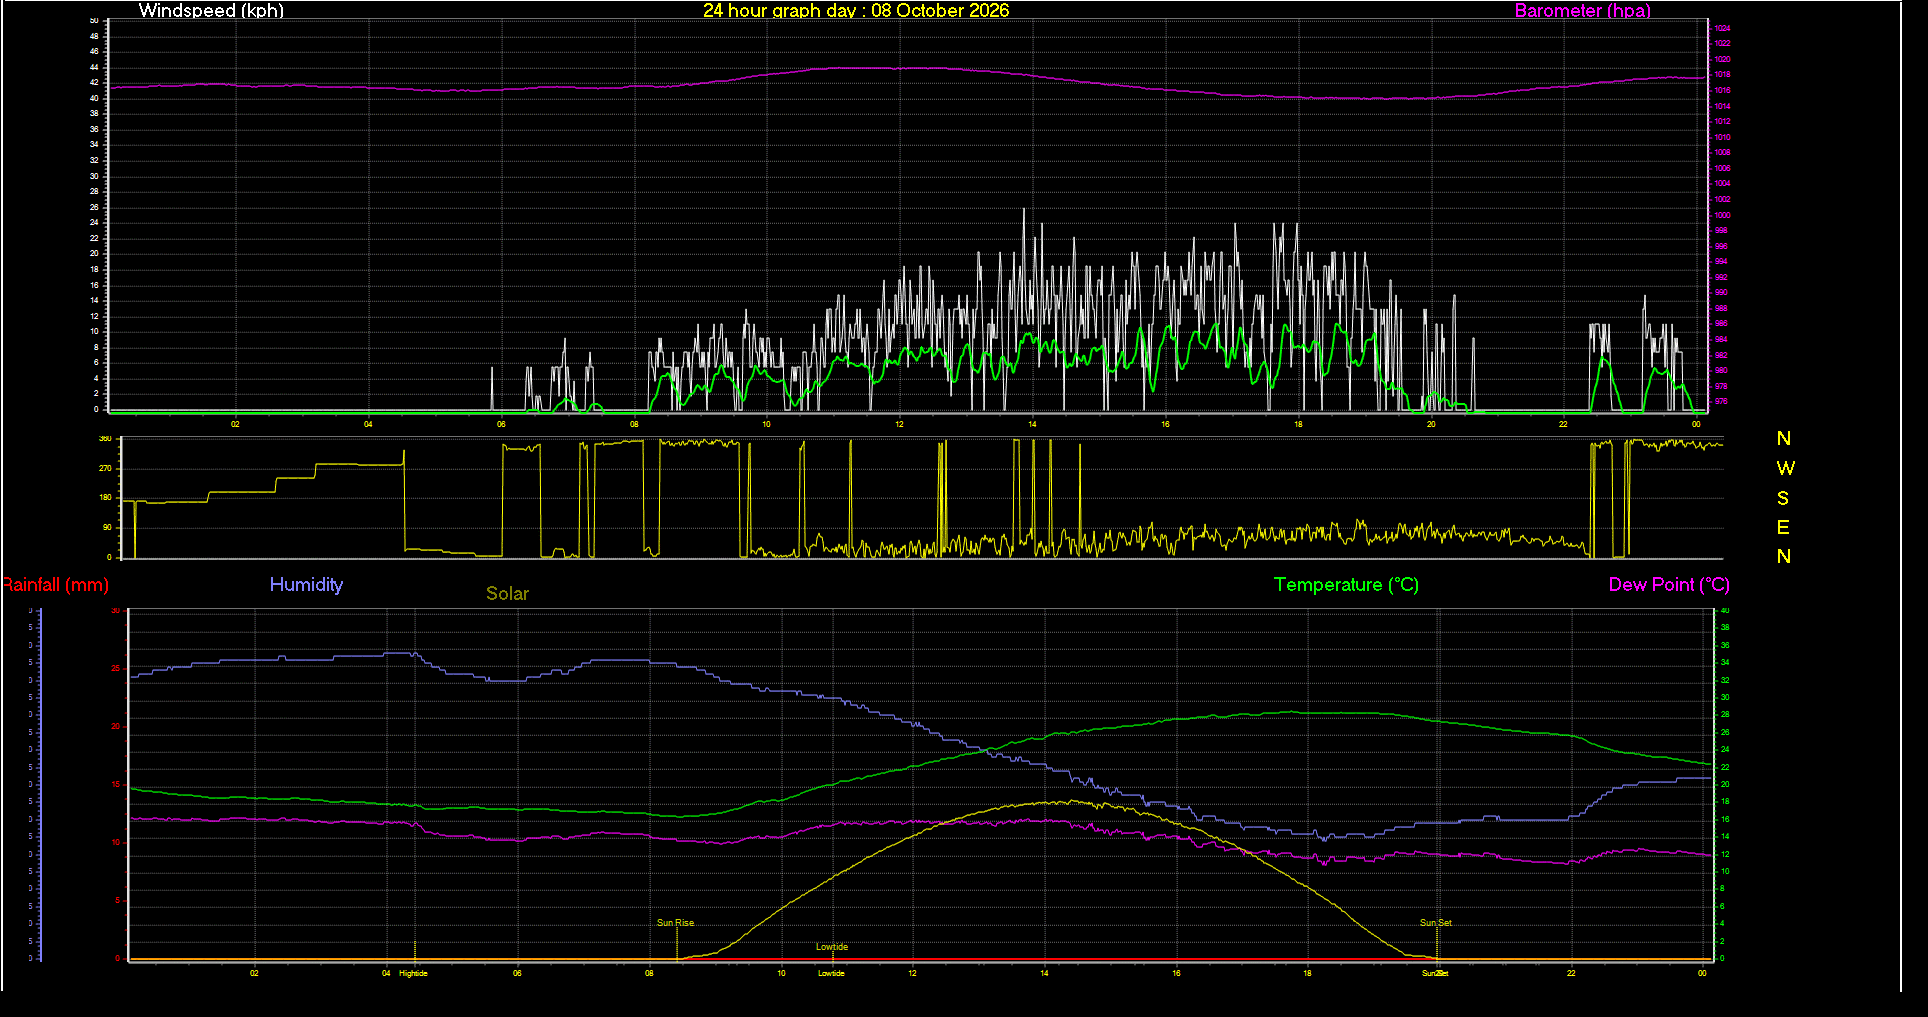The width and height of the screenshot is (1928, 1017).
Task: Click the blue 'Humidity' legend label
Action: point(306,585)
